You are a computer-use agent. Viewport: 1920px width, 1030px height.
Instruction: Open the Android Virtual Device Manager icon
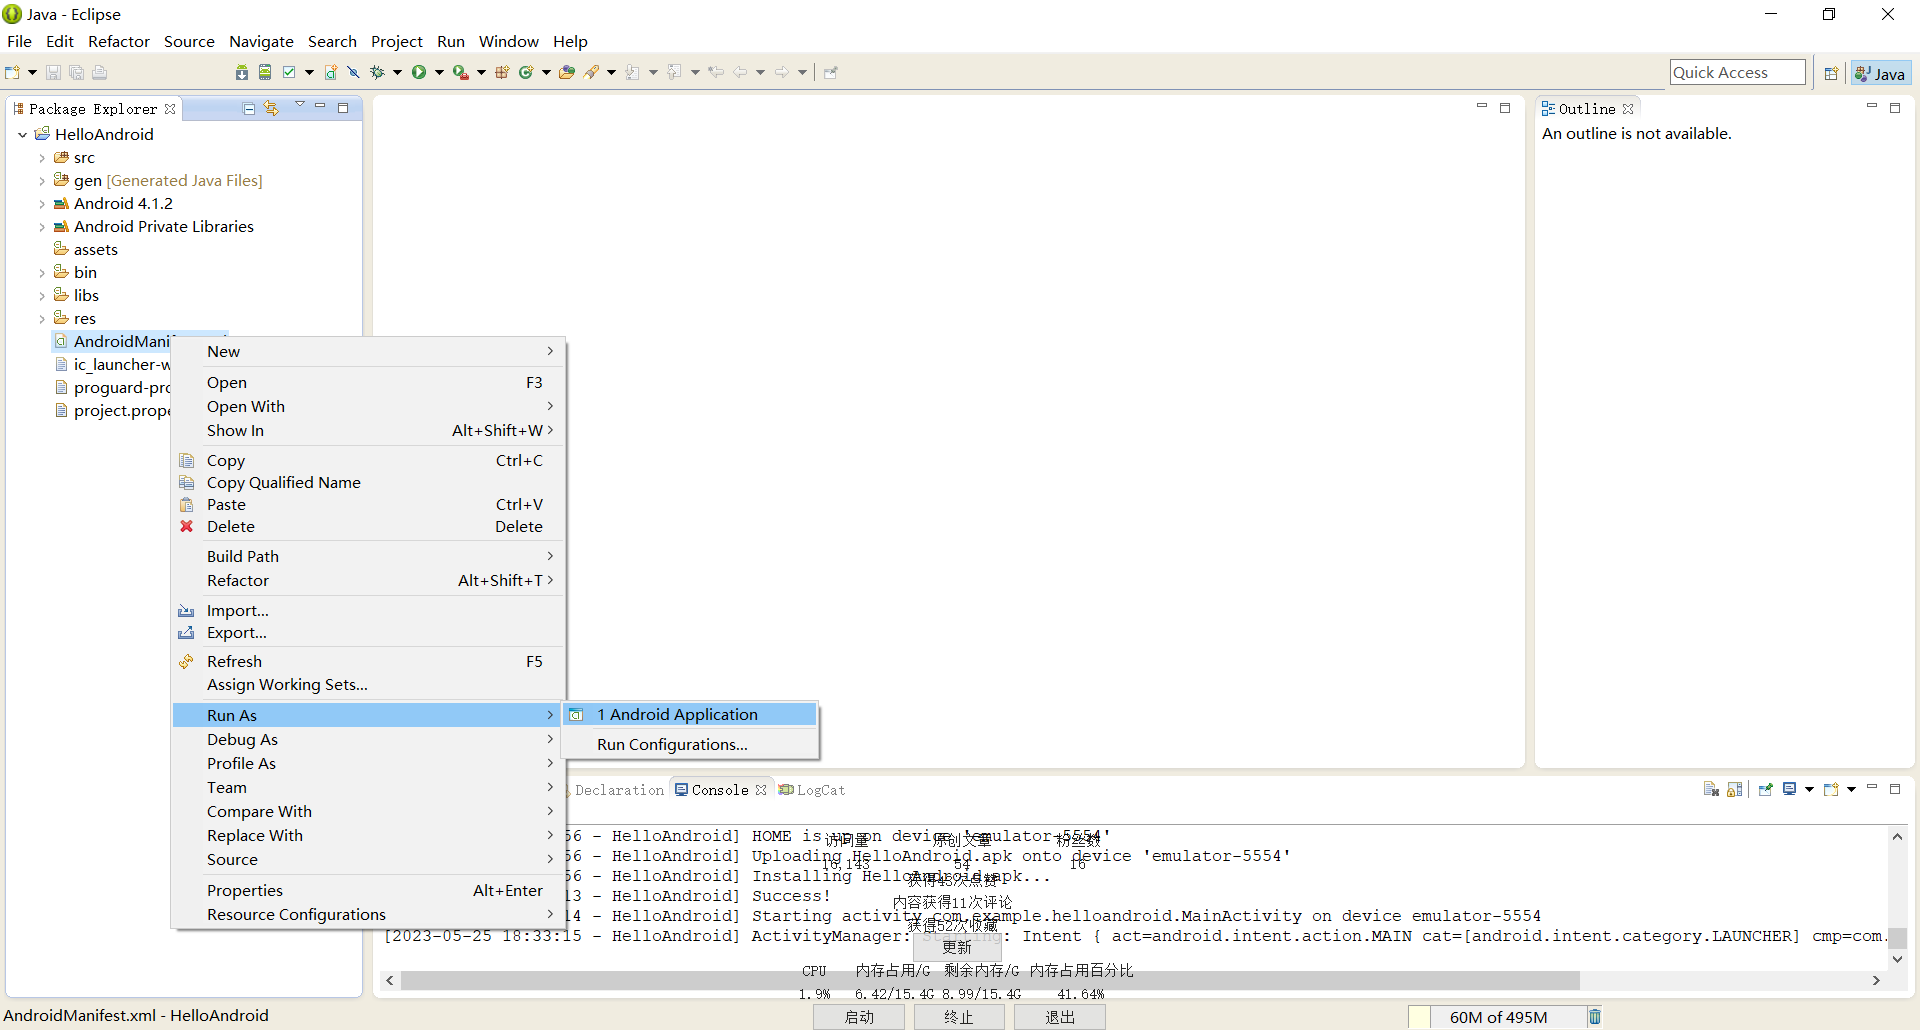click(265, 72)
